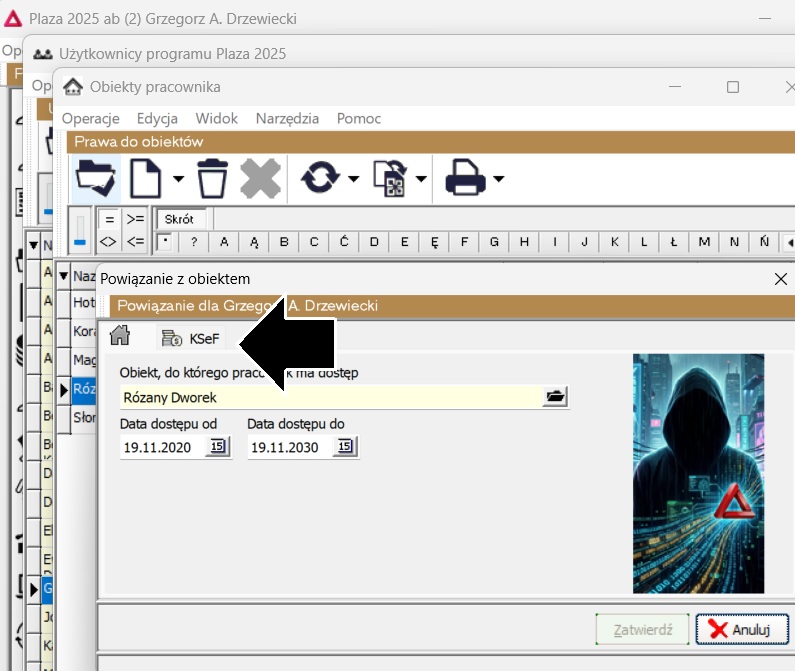Select the Mag row in the object list
Viewport: 795px width, 671px height.
[84, 360]
